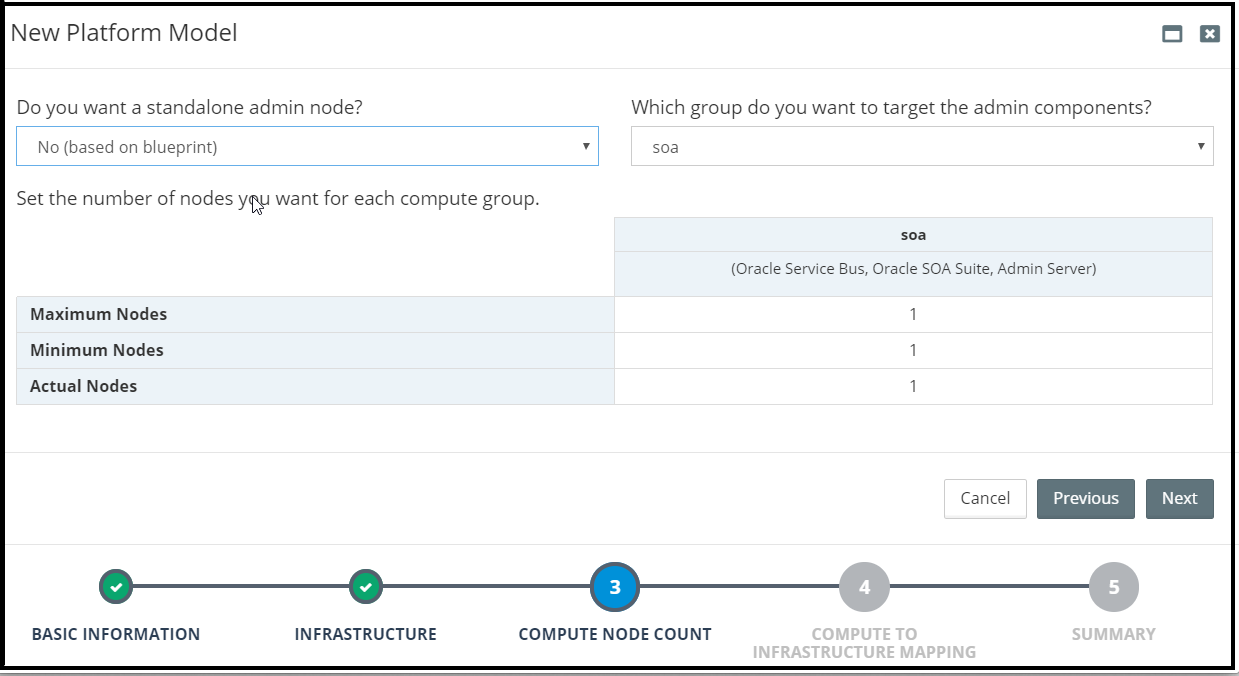Click the Infrastructure step checkmark circle
The image size is (1239, 676).
tap(366, 587)
